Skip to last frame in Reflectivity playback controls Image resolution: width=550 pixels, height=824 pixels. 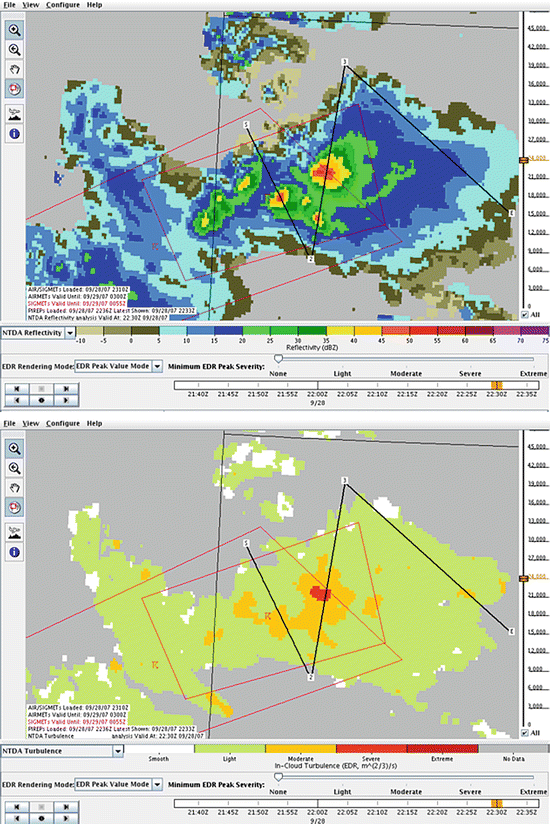point(66,389)
